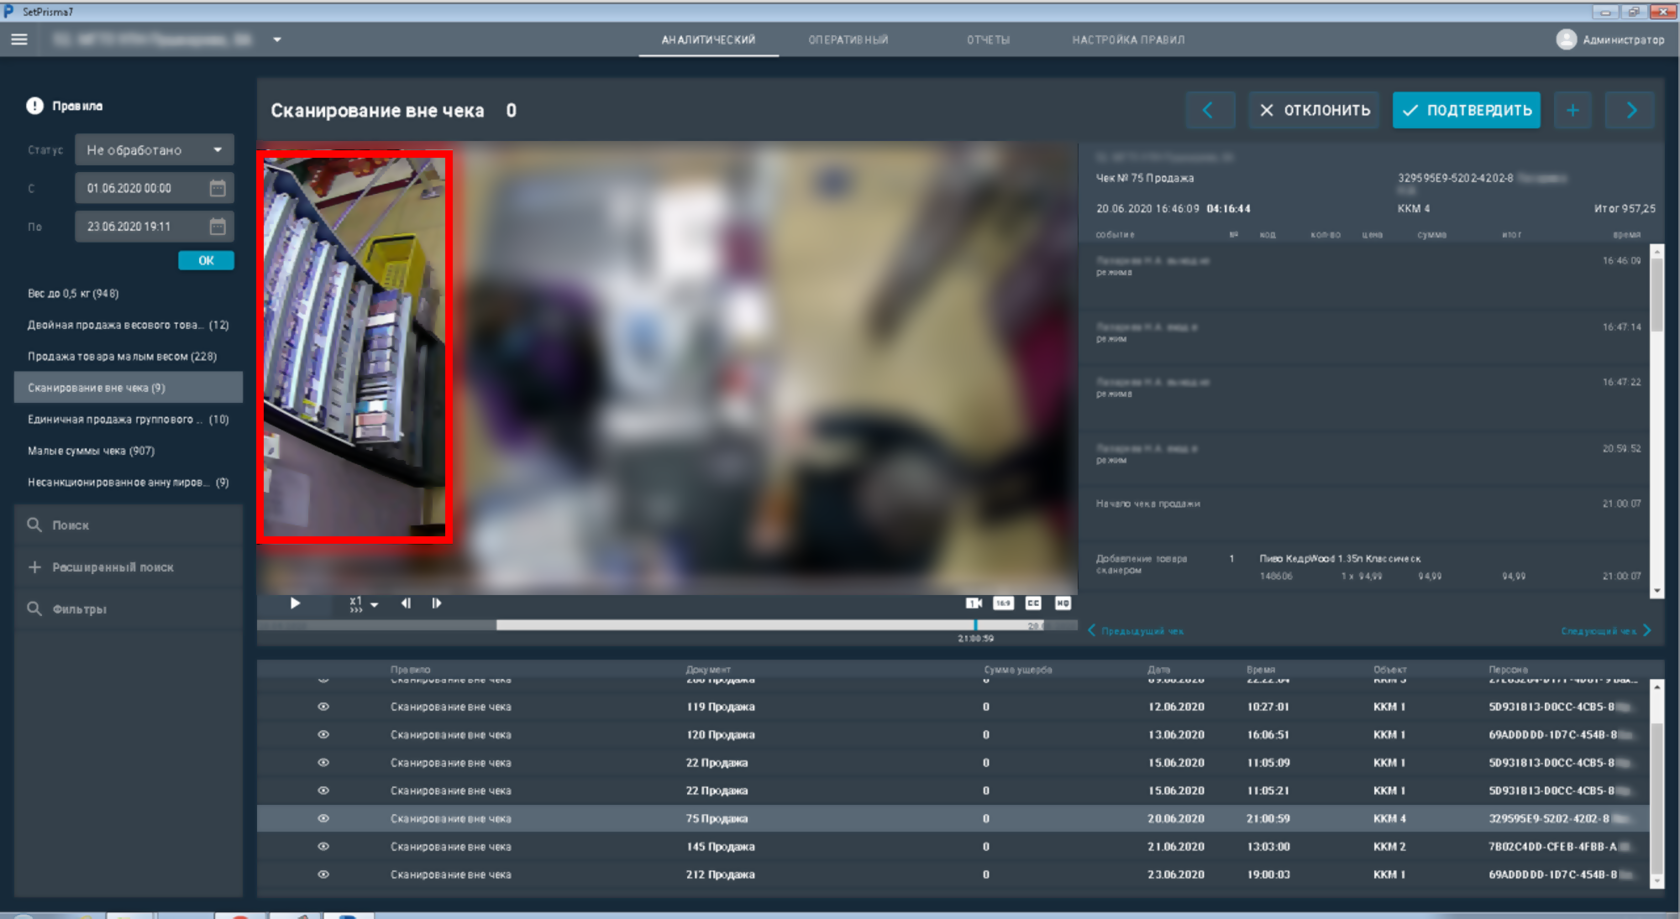Click the Поиск magnifier icon
Image resolution: width=1680 pixels, height=919 pixels.
[34, 525]
